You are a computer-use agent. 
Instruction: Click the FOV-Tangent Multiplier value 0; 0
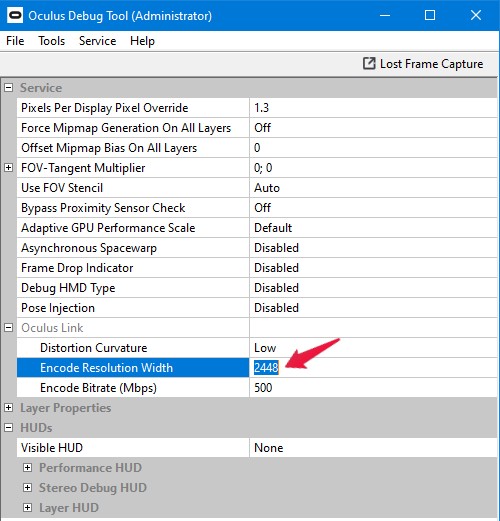pos(373,168)
